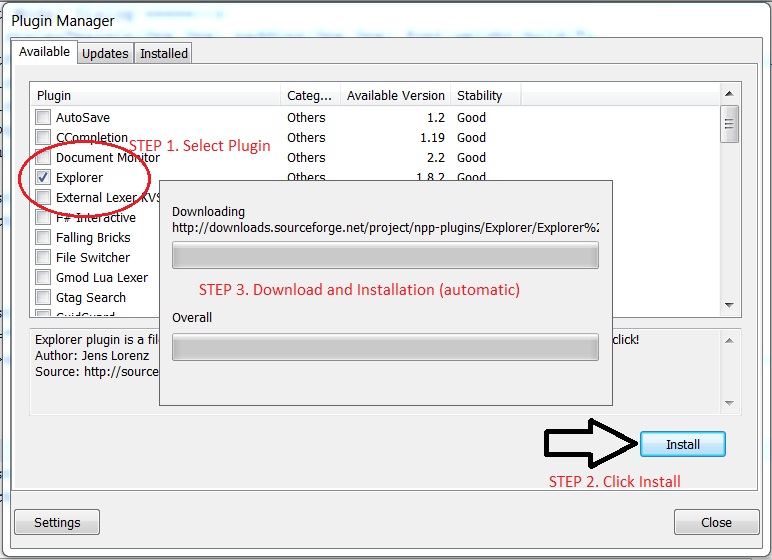
Task: Sort by Stability column header
Action: [485, 95]
